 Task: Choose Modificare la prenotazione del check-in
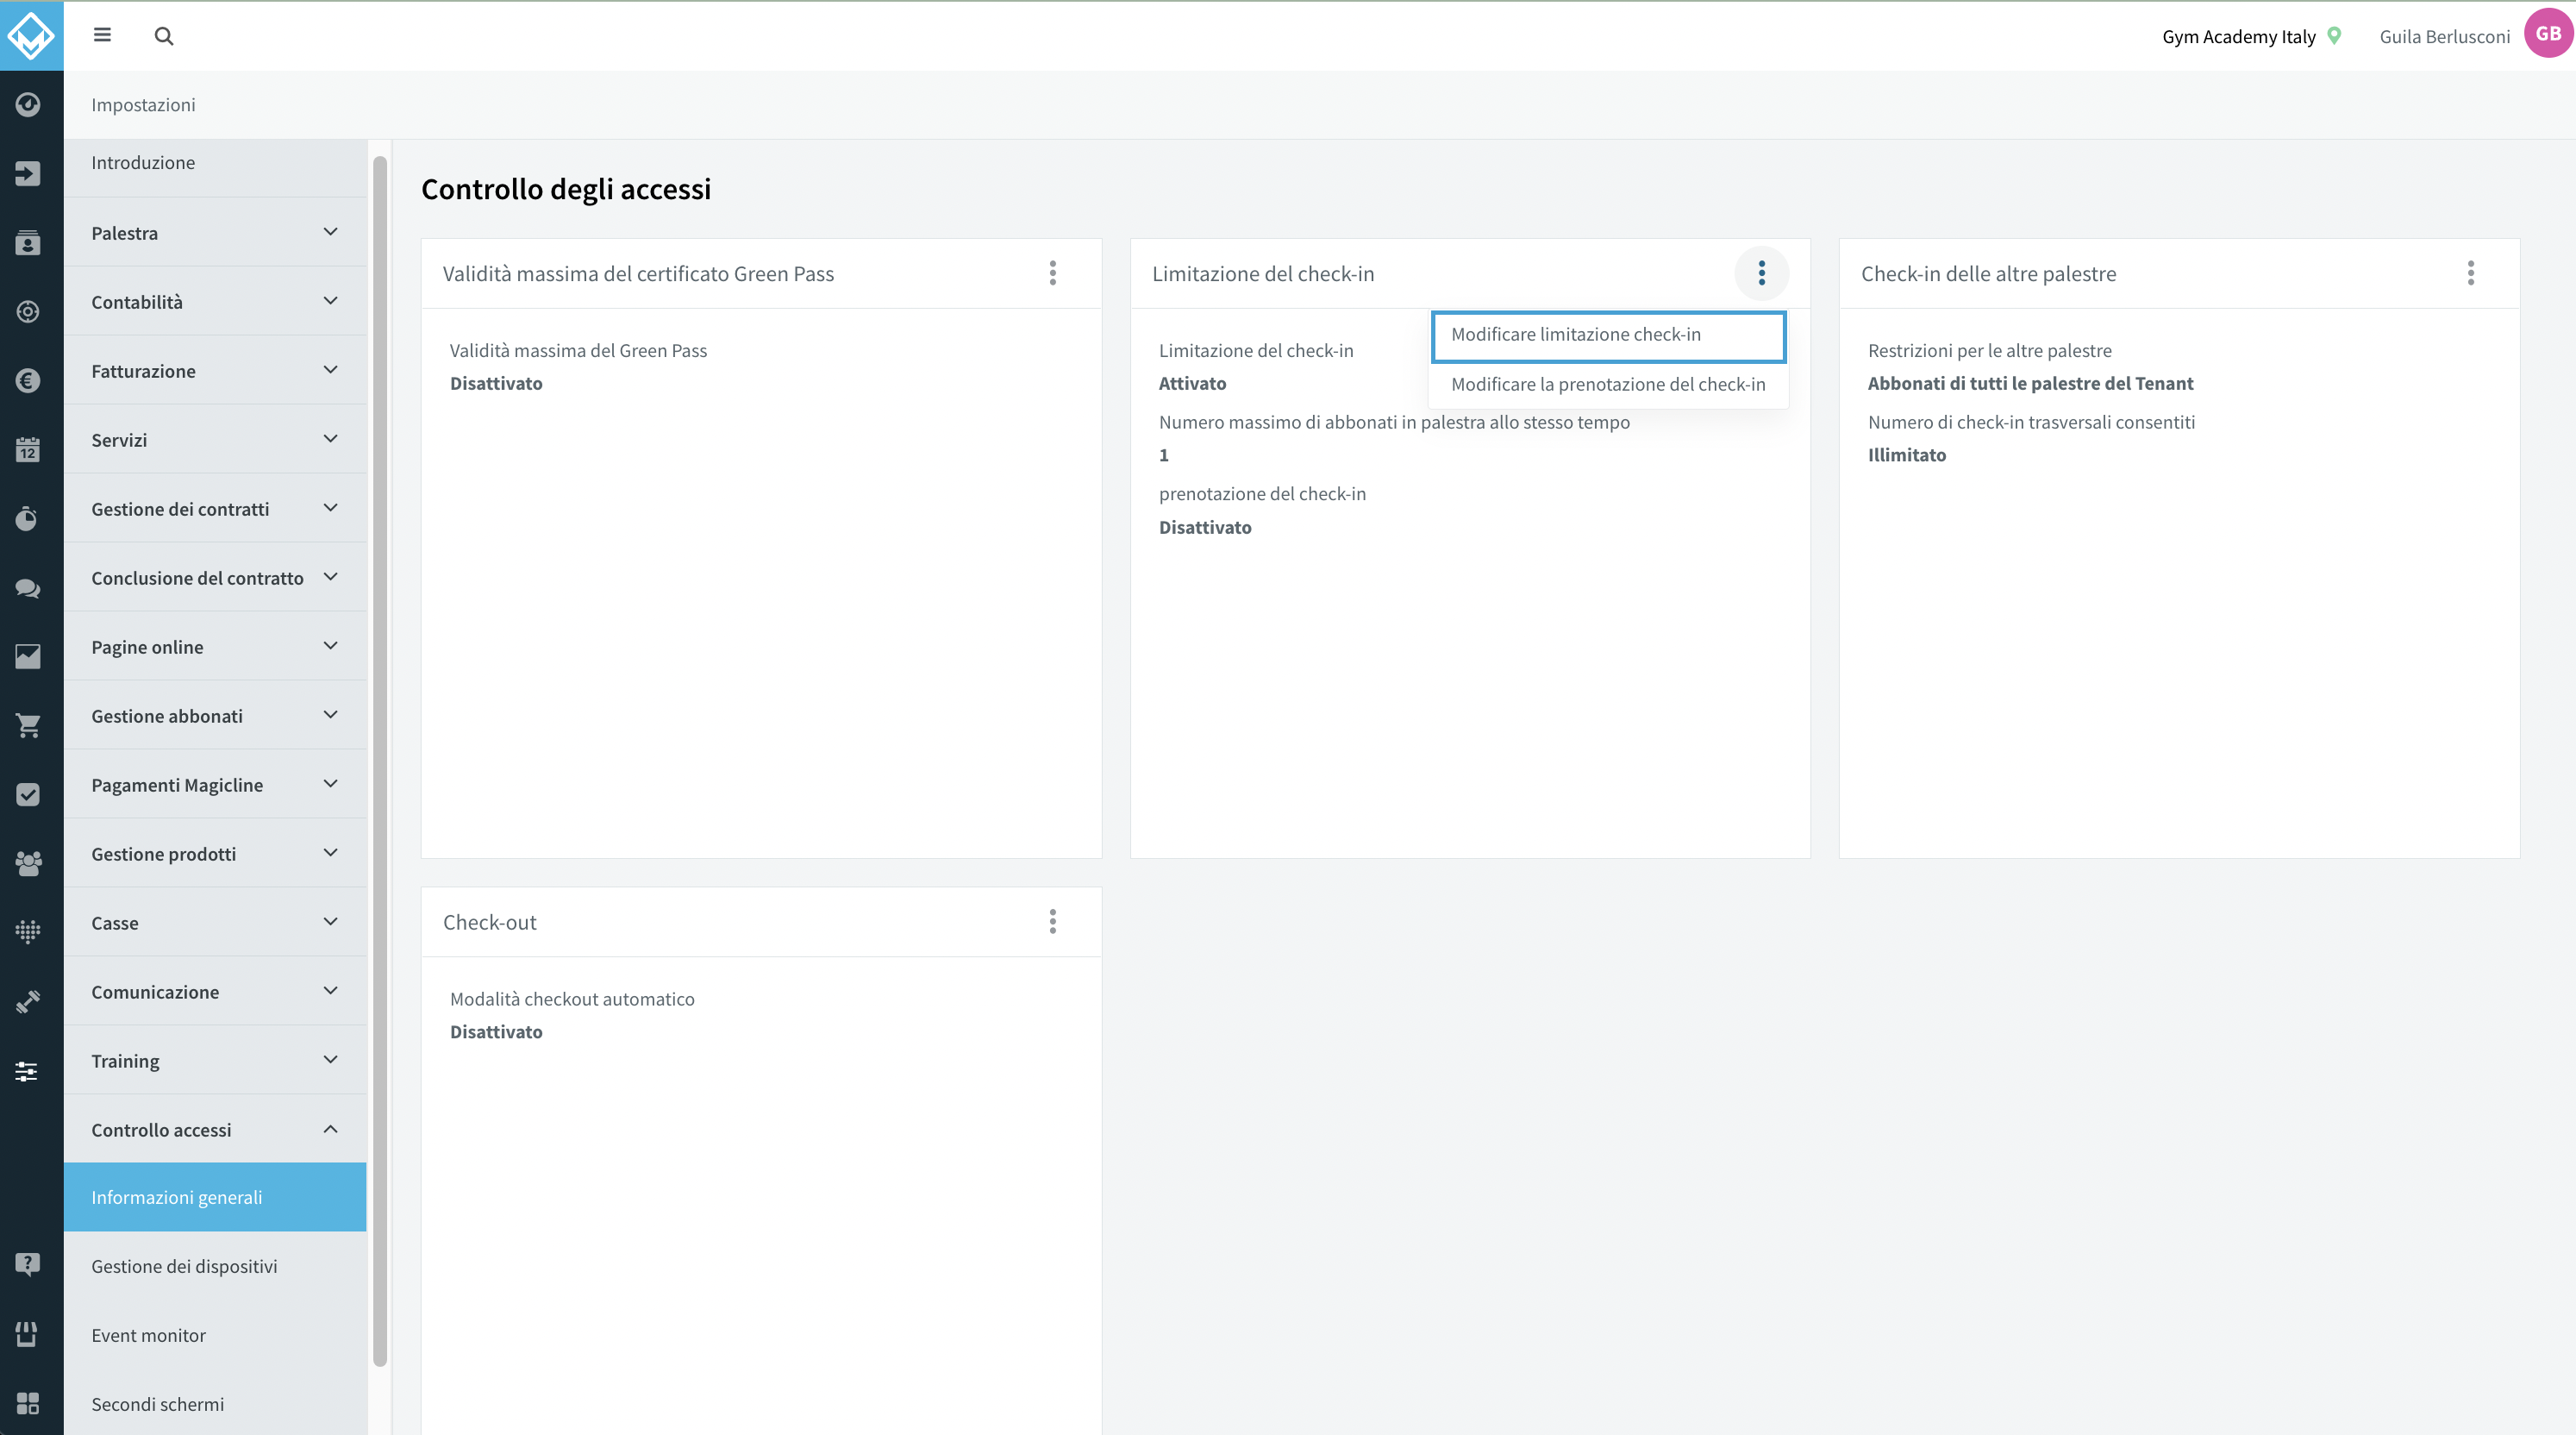[1608, 384]
